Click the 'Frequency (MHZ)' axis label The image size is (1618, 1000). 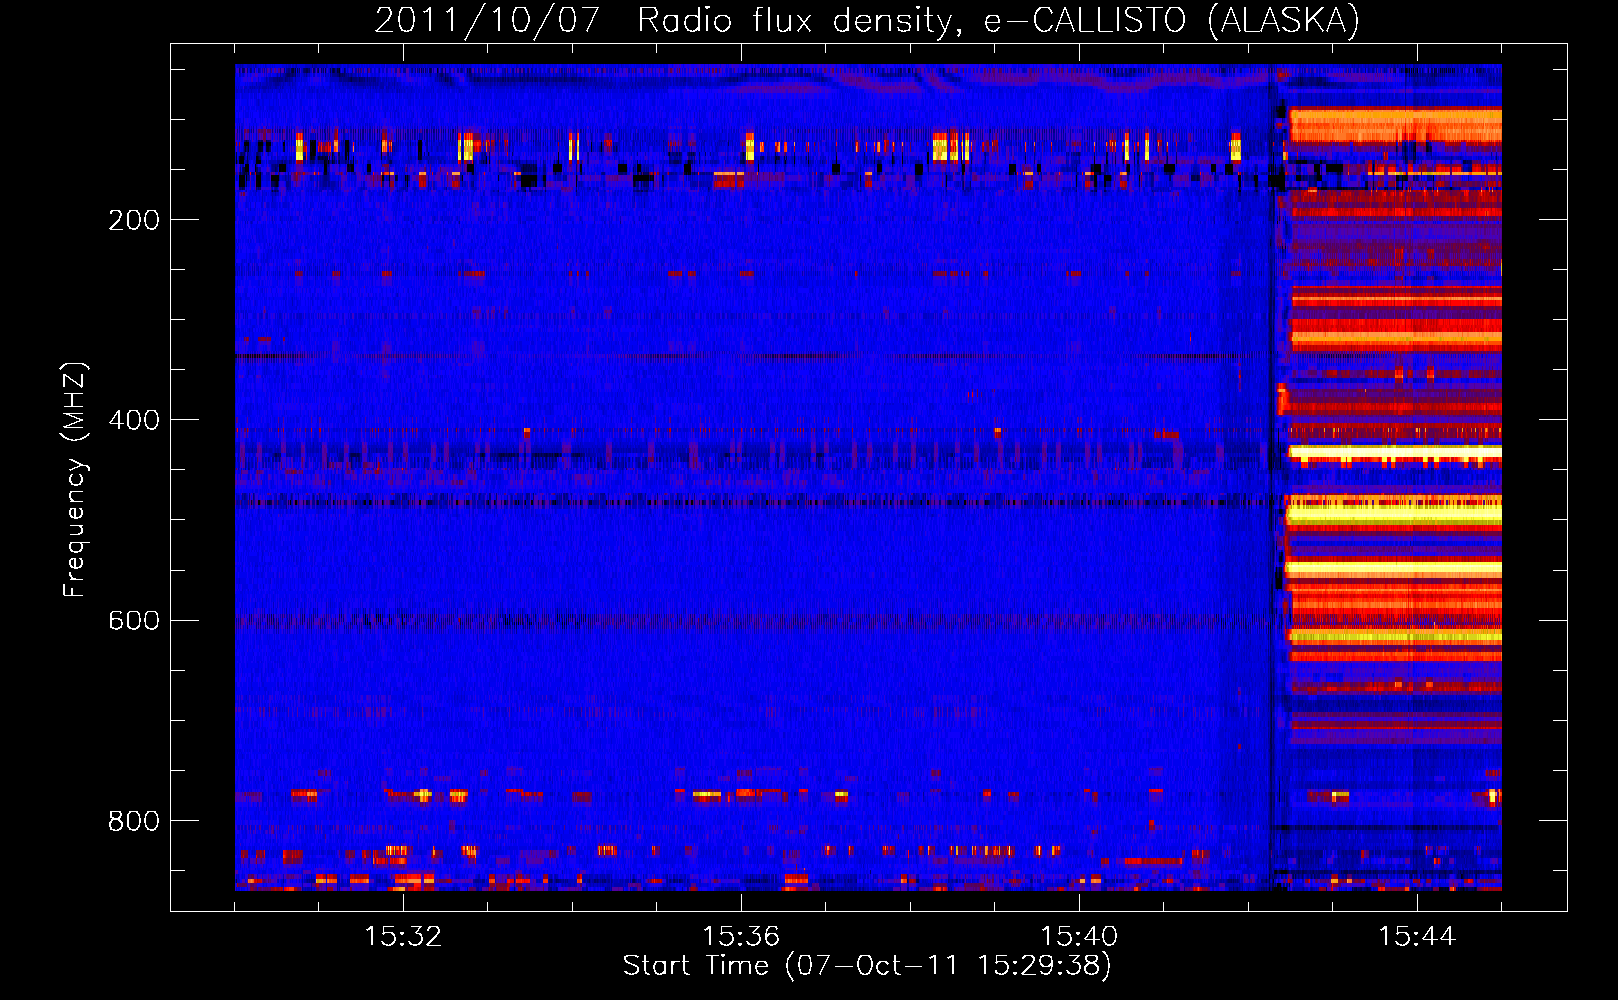(75, 480)
